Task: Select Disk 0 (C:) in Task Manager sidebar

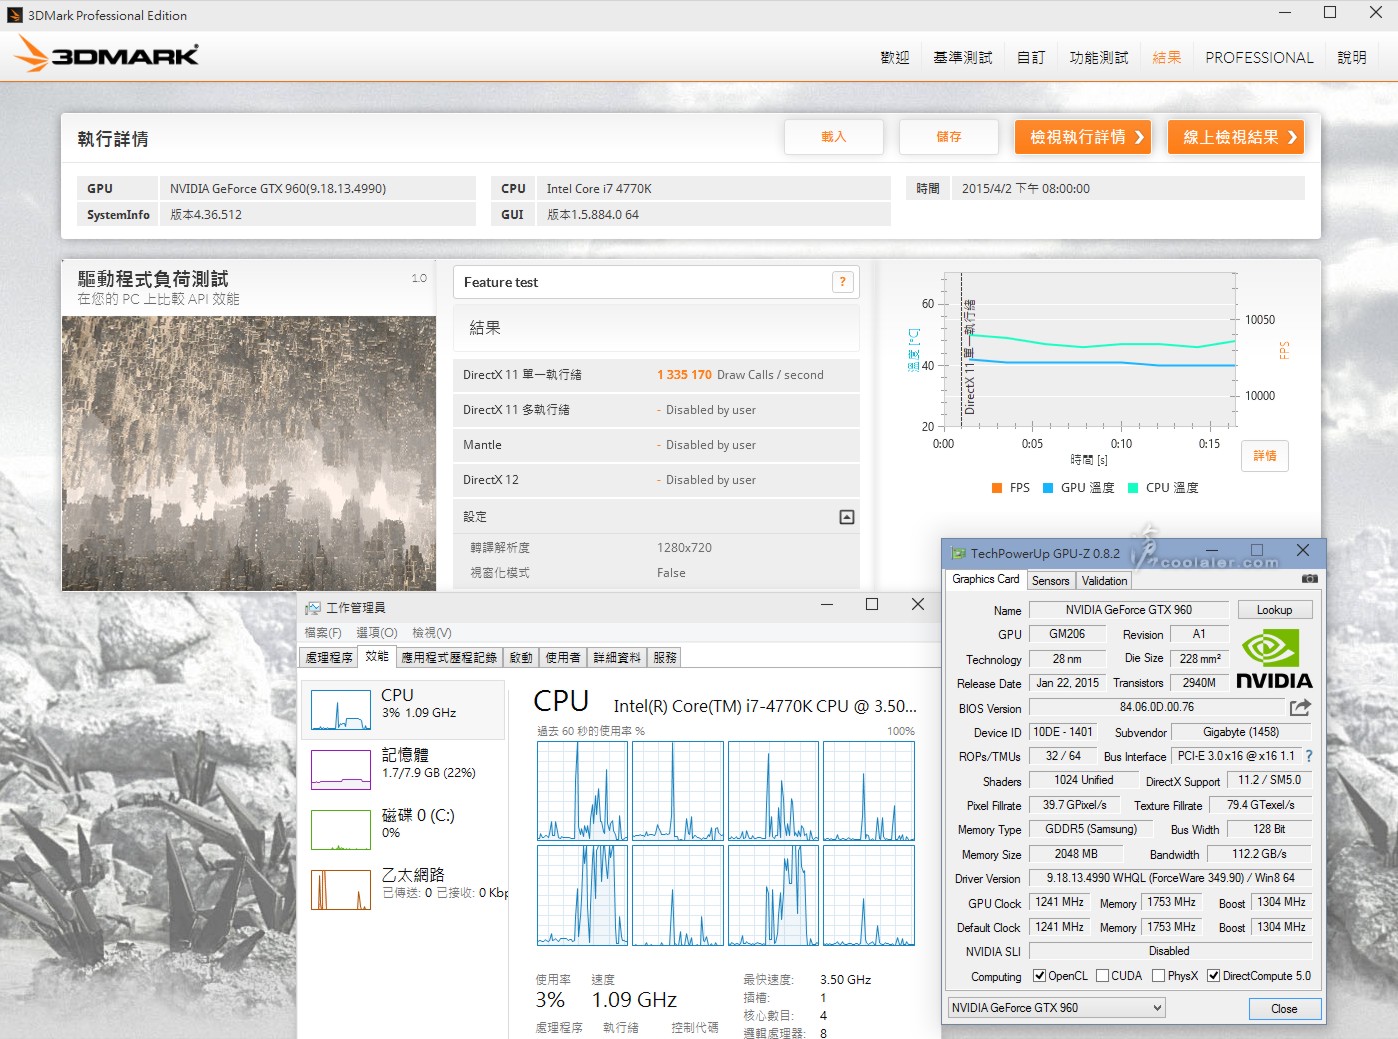Action: point(405,829)
